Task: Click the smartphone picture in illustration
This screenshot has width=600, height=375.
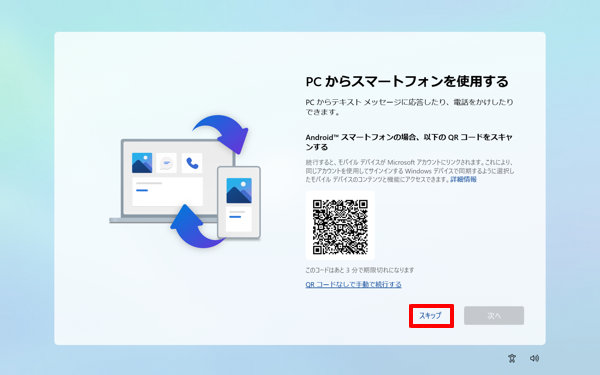Action: [239, 191]
